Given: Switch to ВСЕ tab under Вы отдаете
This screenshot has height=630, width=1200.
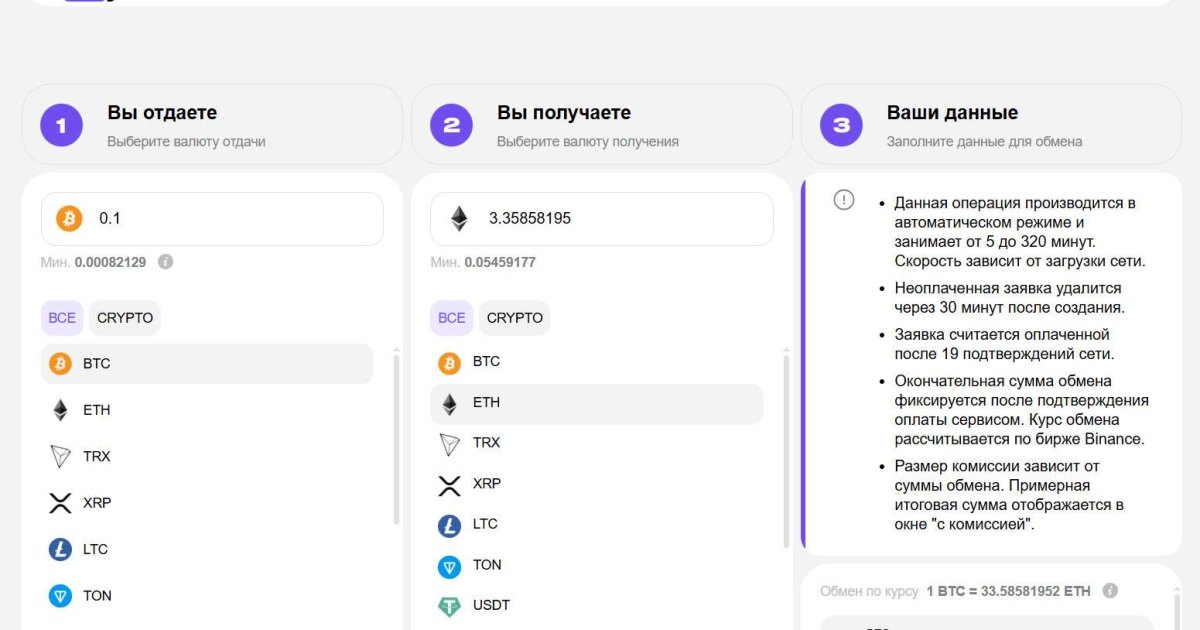Looking at the screenshot, I should coord(62,318).
